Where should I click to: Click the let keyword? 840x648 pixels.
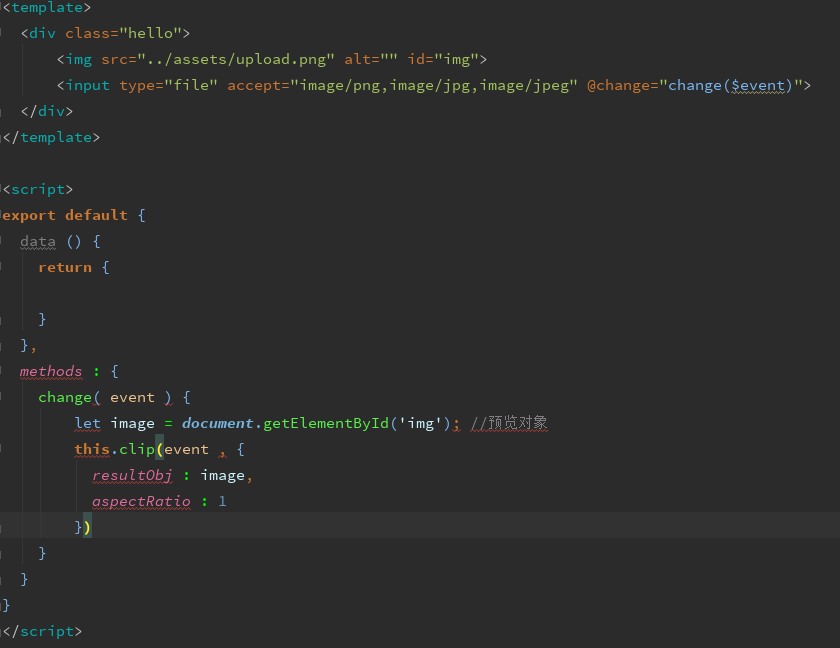pos(87,423)
